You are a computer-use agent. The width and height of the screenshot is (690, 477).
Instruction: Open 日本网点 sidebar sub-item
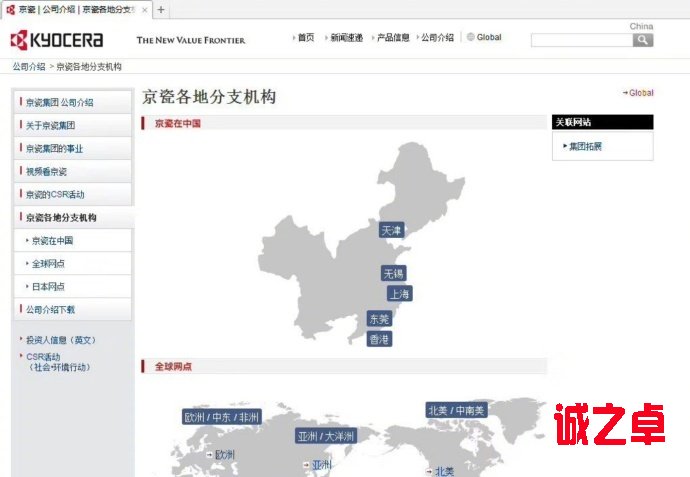(x=73, y=286)
